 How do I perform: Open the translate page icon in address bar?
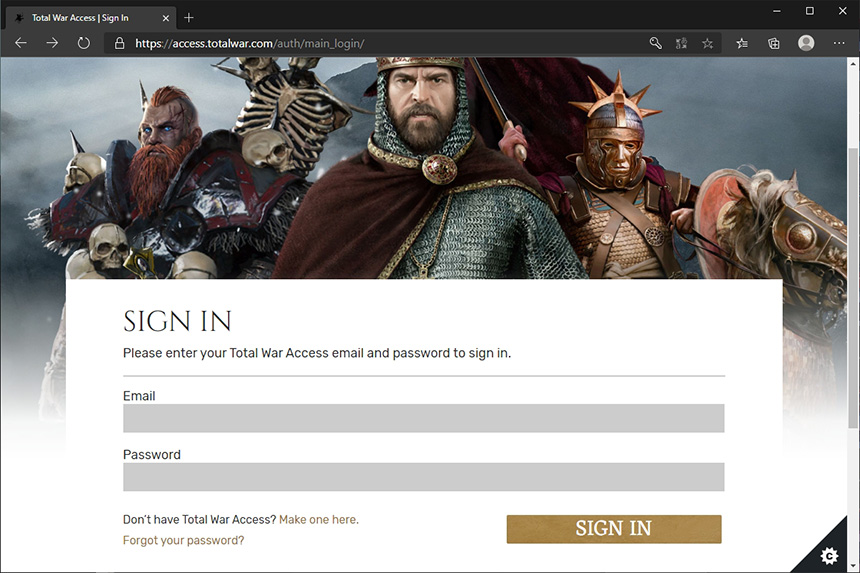681,43
